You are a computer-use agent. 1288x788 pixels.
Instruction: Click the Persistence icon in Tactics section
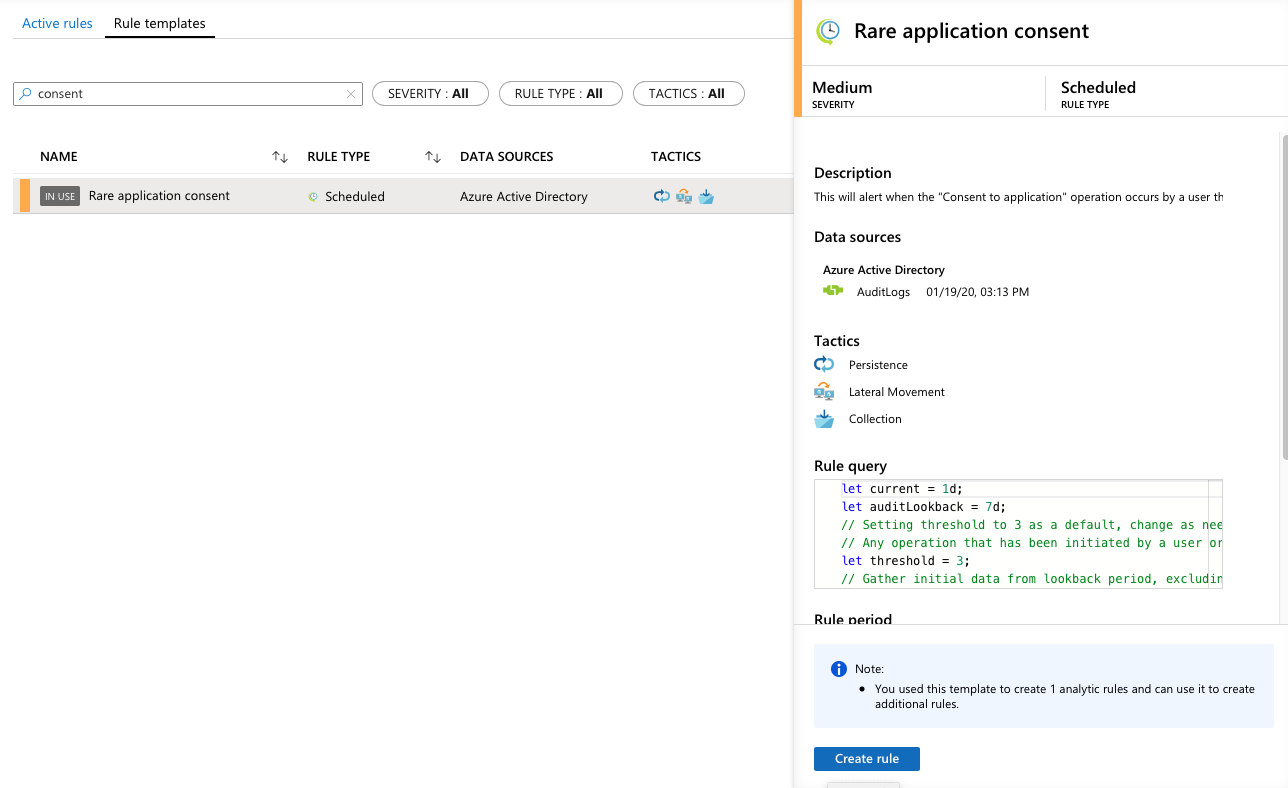point(824,365)
